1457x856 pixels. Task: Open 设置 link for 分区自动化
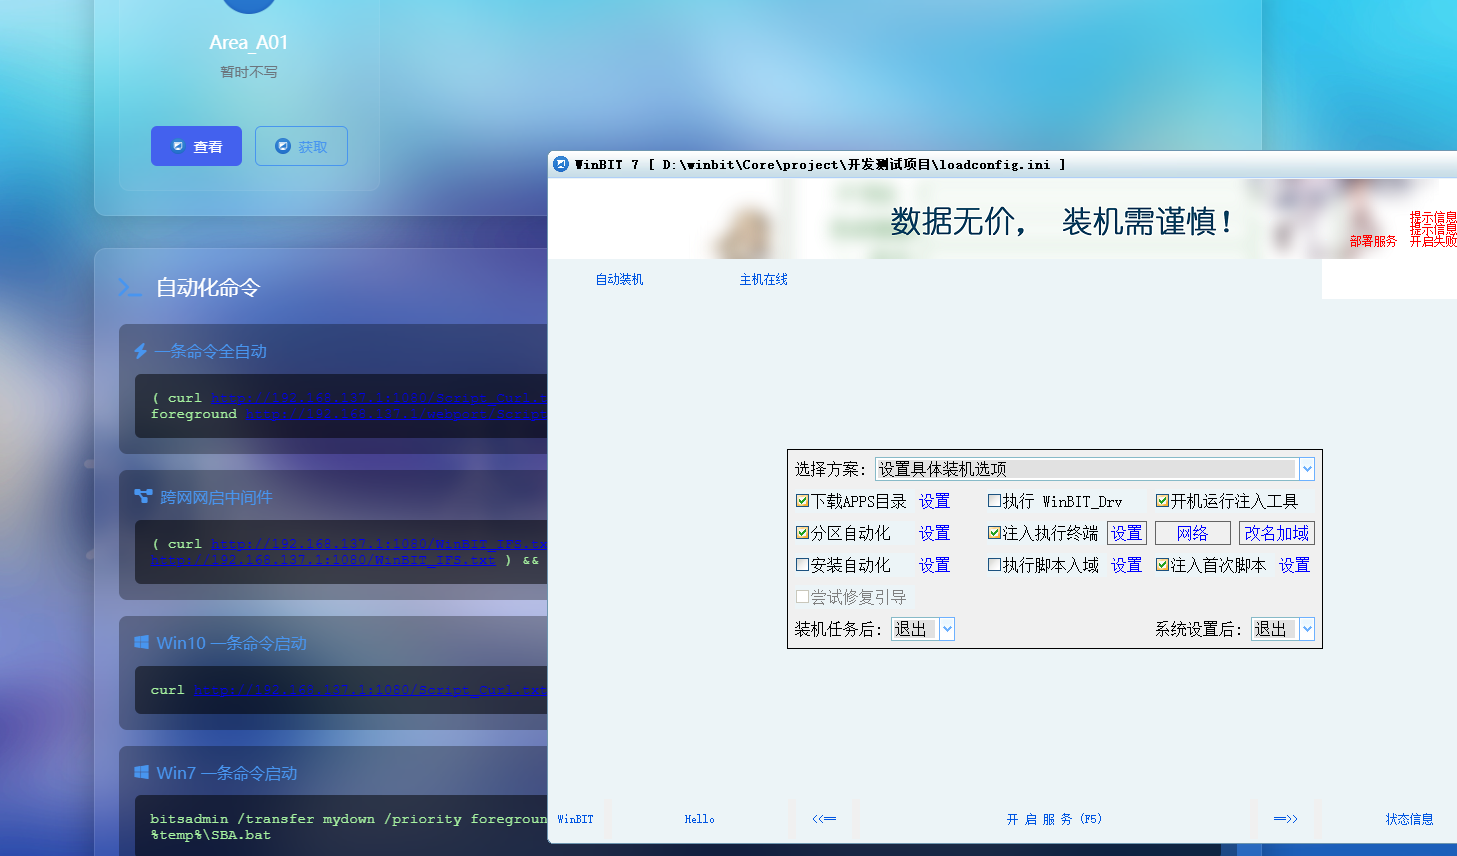934,533
